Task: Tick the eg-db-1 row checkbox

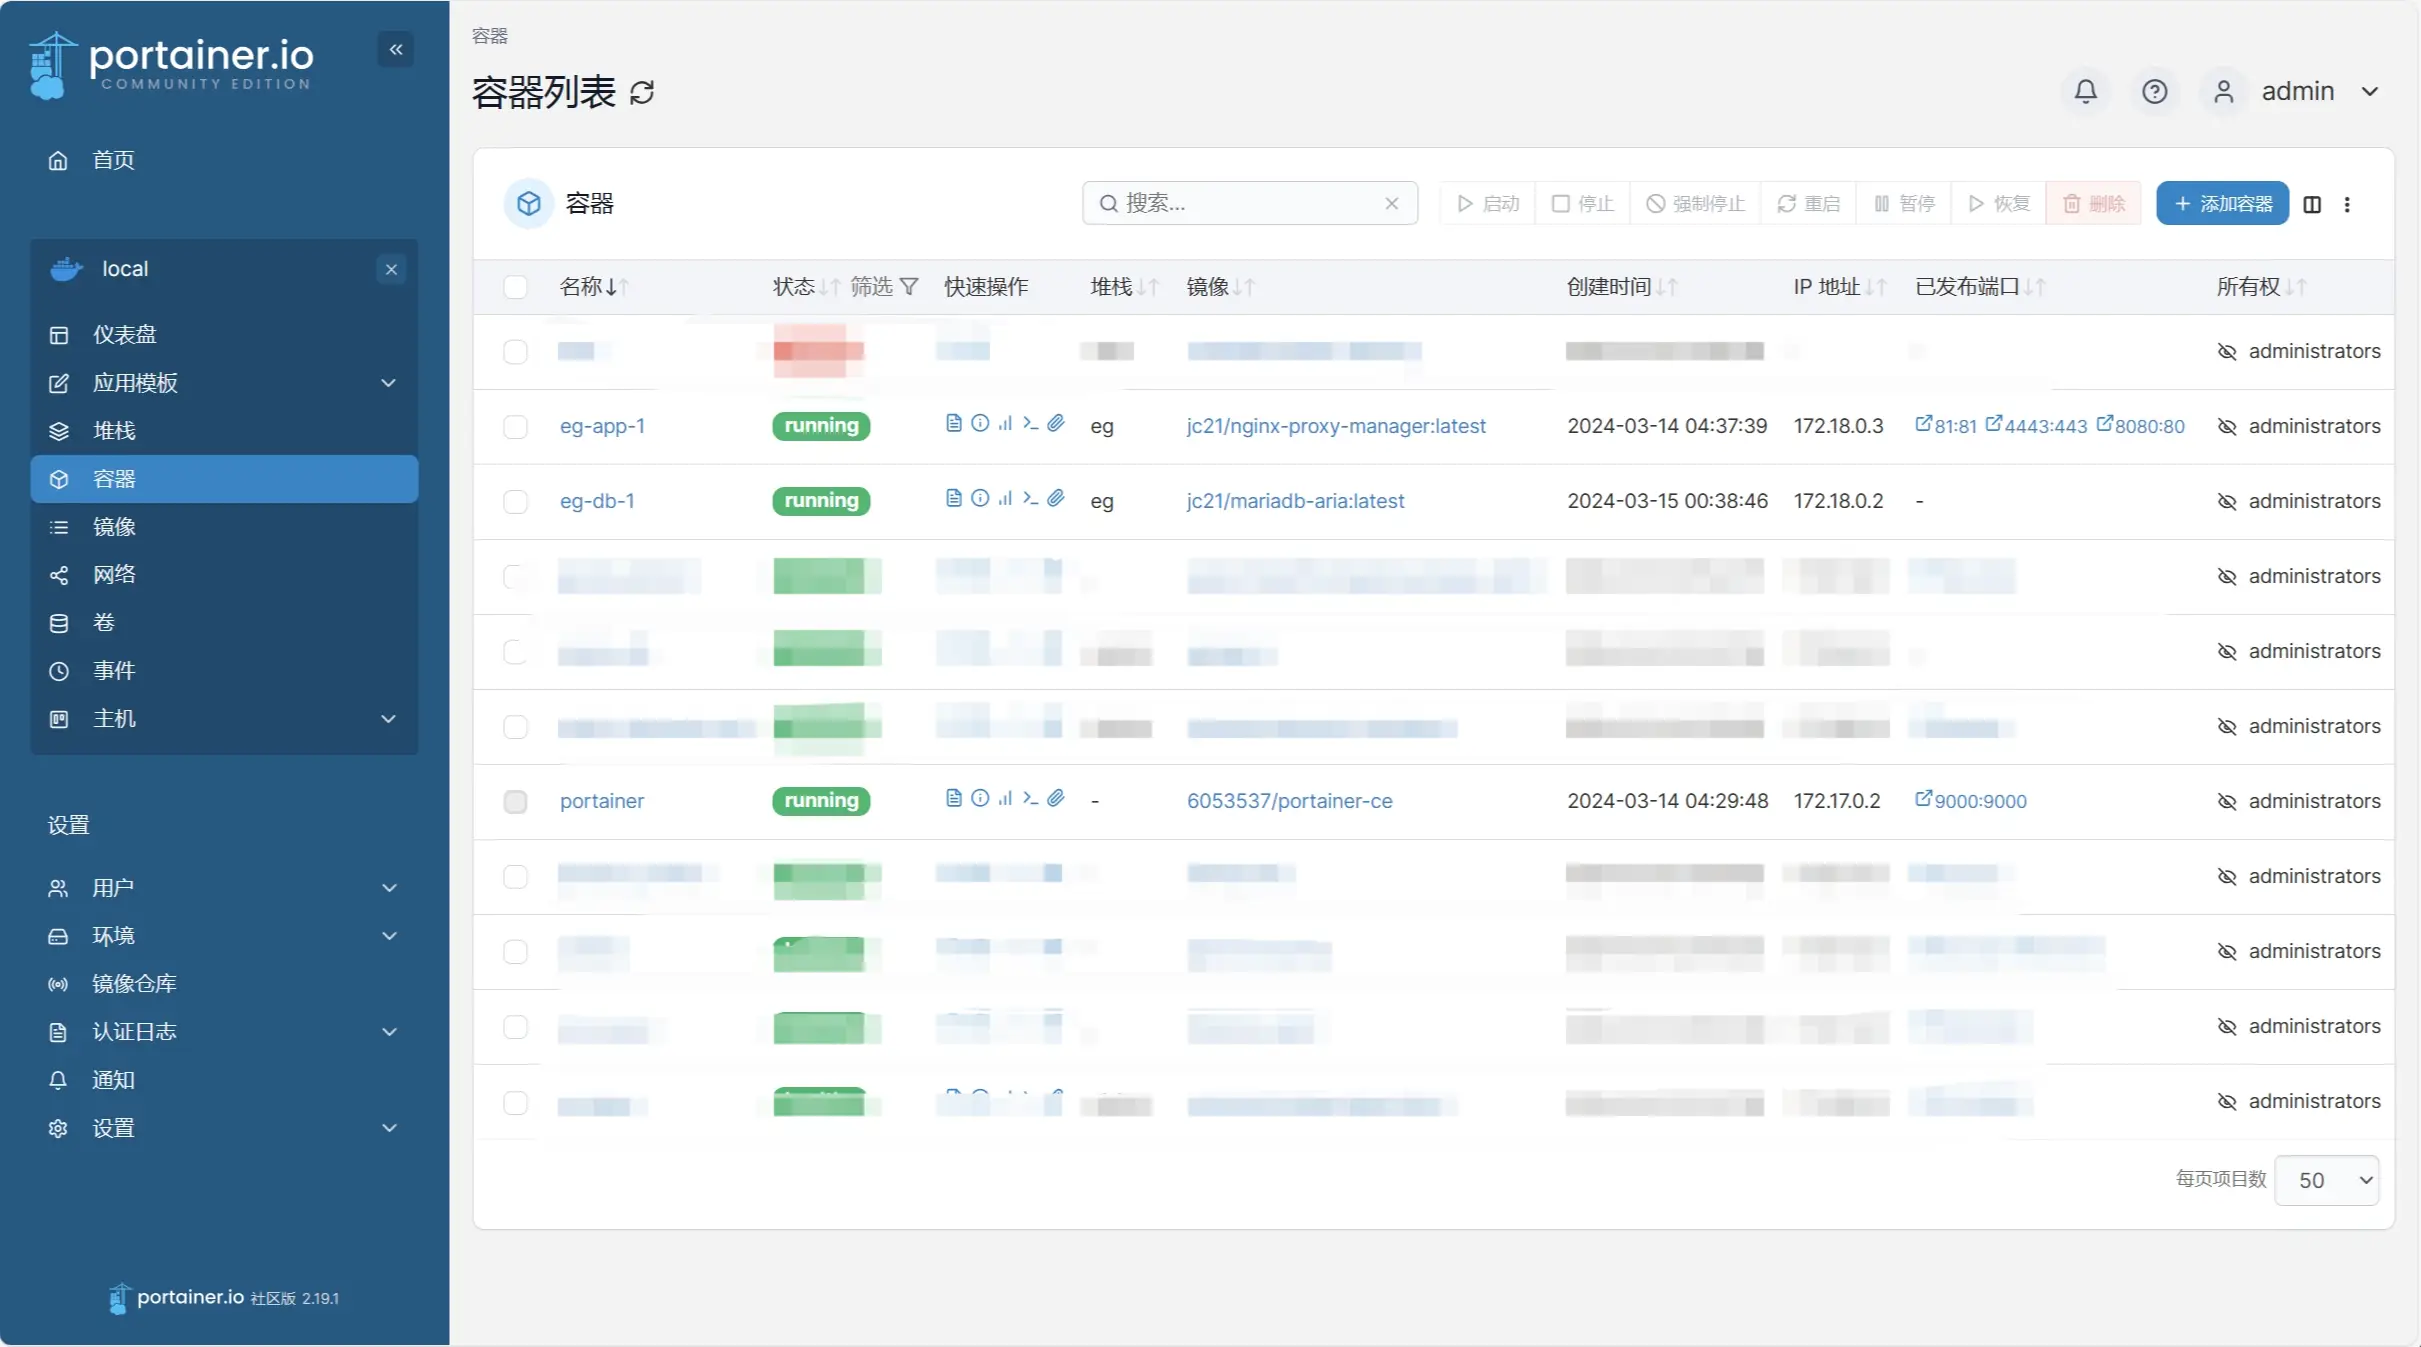Action: tap(515, 502)
